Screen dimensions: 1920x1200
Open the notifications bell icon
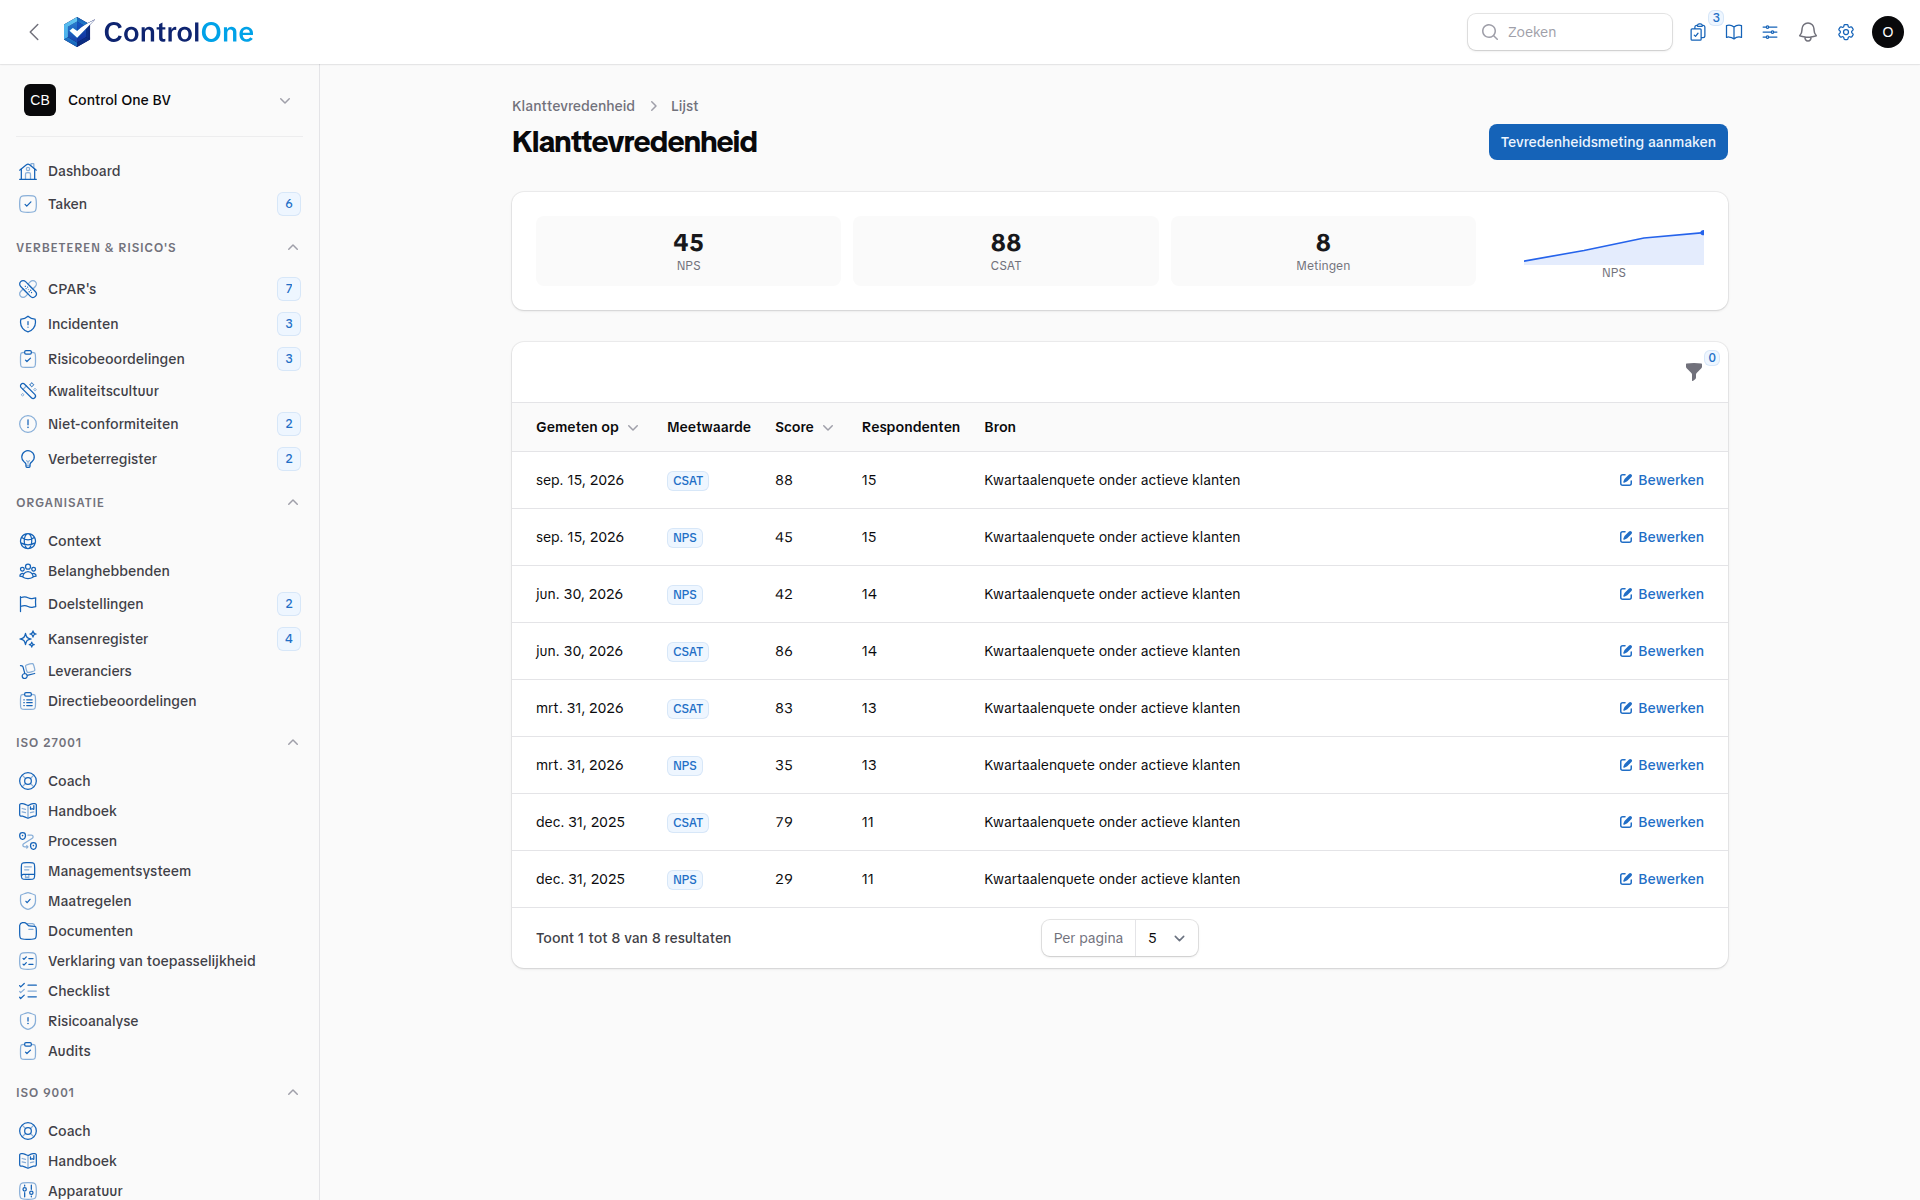[1808, 32]
